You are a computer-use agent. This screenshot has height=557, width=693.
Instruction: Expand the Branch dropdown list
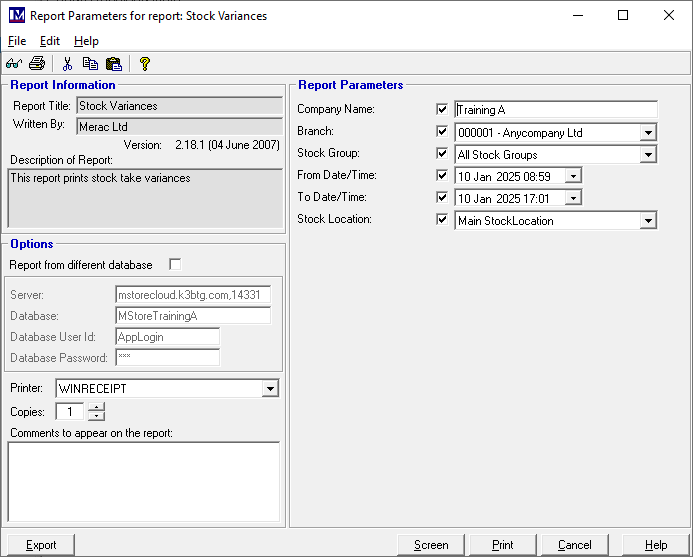648,132
